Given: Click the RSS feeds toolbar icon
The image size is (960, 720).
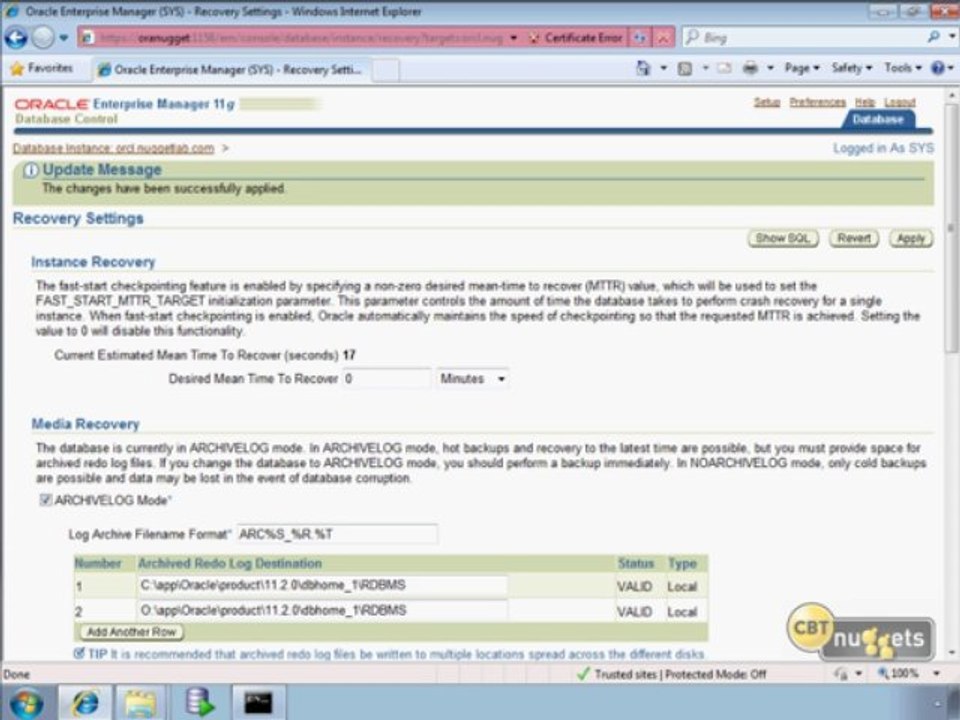Looking at the screenshot, I should point(685,68).
